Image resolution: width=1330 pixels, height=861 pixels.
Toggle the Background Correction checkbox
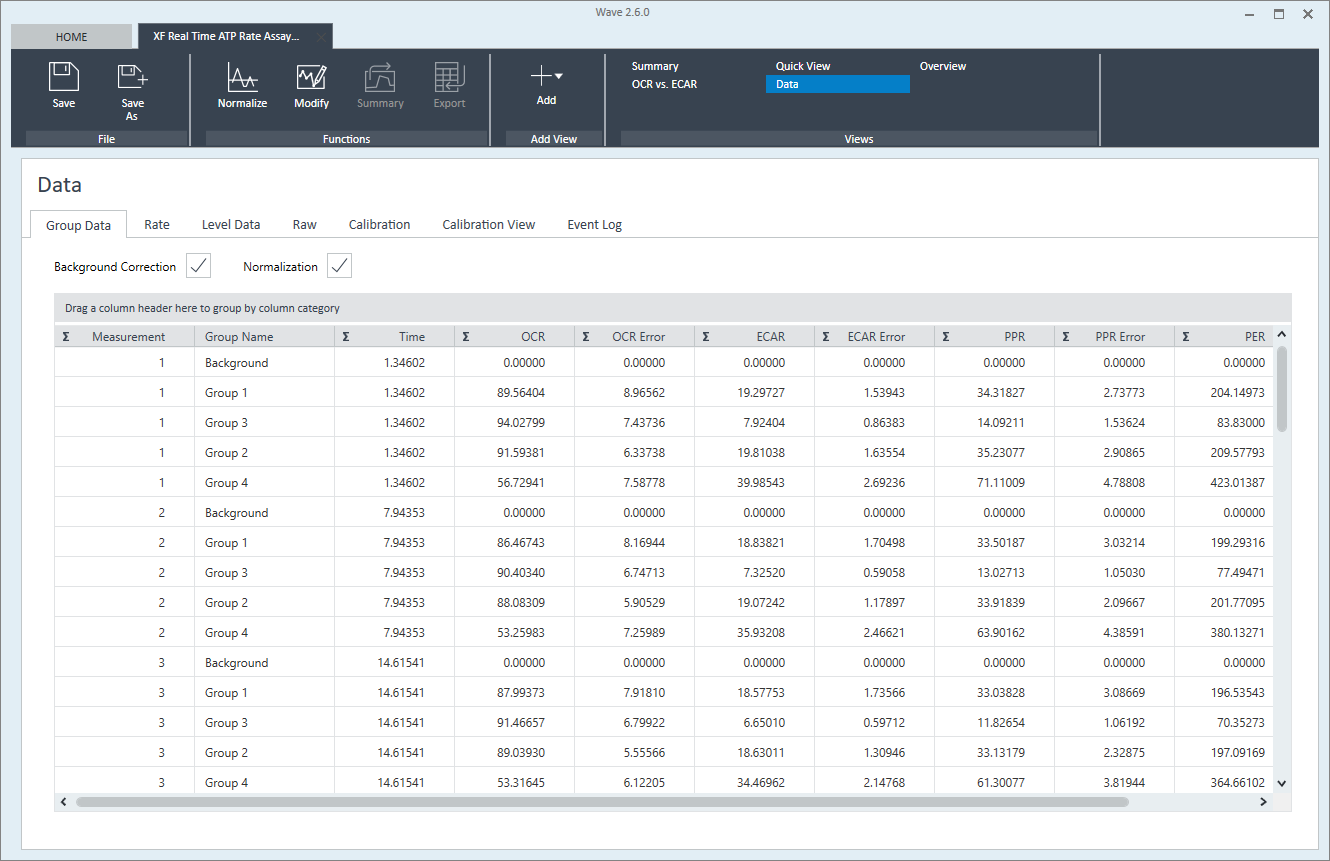point(198,266)
